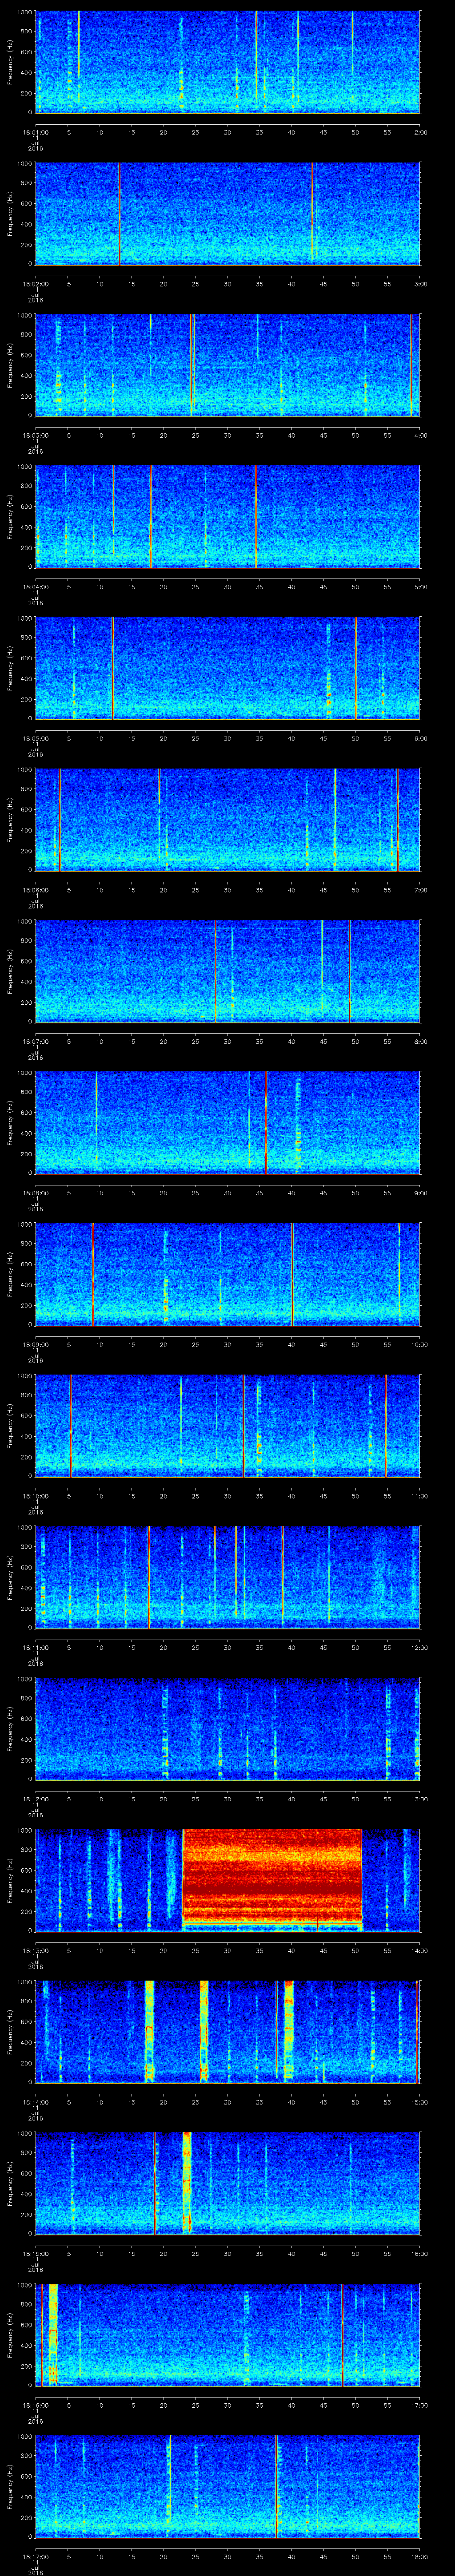Screen dimensions: 455x2576
Task: Click the 18:11:00 start time label
Action: (35, 1647)
